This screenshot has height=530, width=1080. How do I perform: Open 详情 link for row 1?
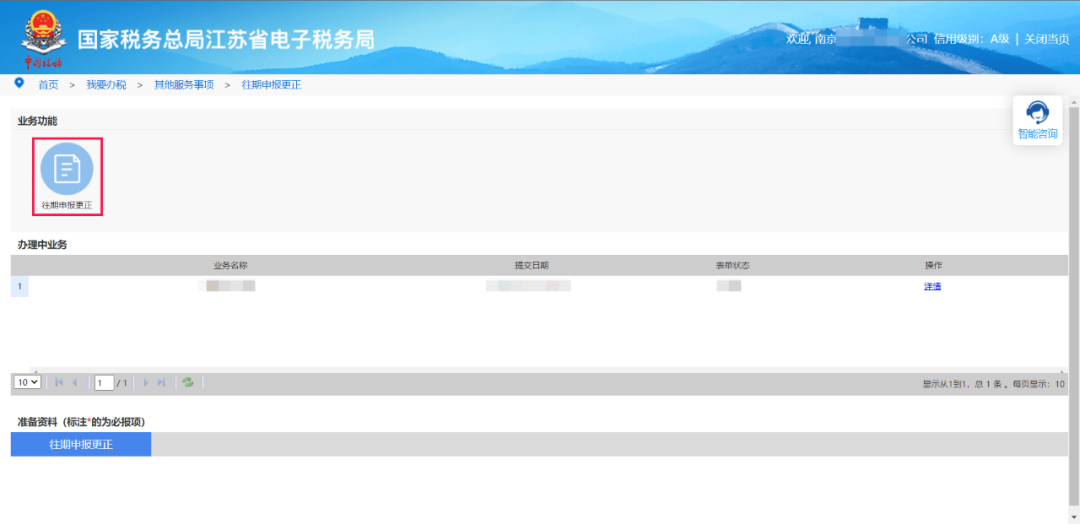(x=933, y=287)
